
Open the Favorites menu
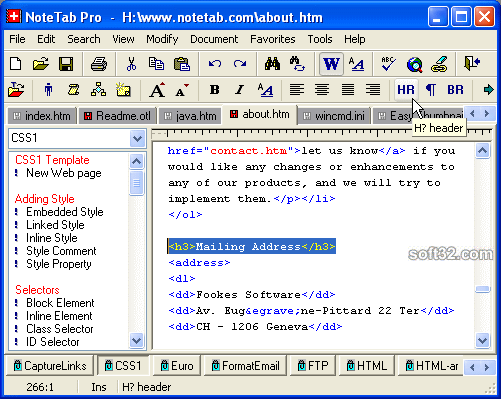click(x=273, y=39)
